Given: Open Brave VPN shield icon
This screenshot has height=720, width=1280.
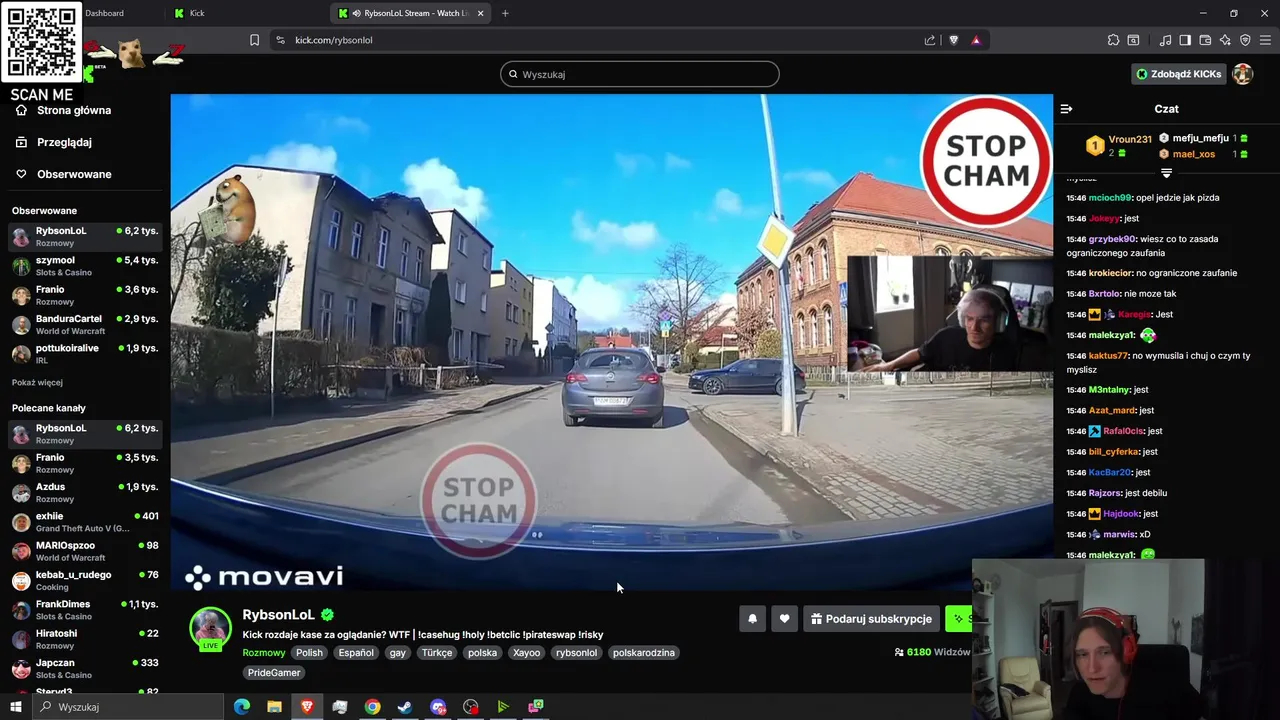Looking at the screenshot, I should click(x=1245, y=40).
